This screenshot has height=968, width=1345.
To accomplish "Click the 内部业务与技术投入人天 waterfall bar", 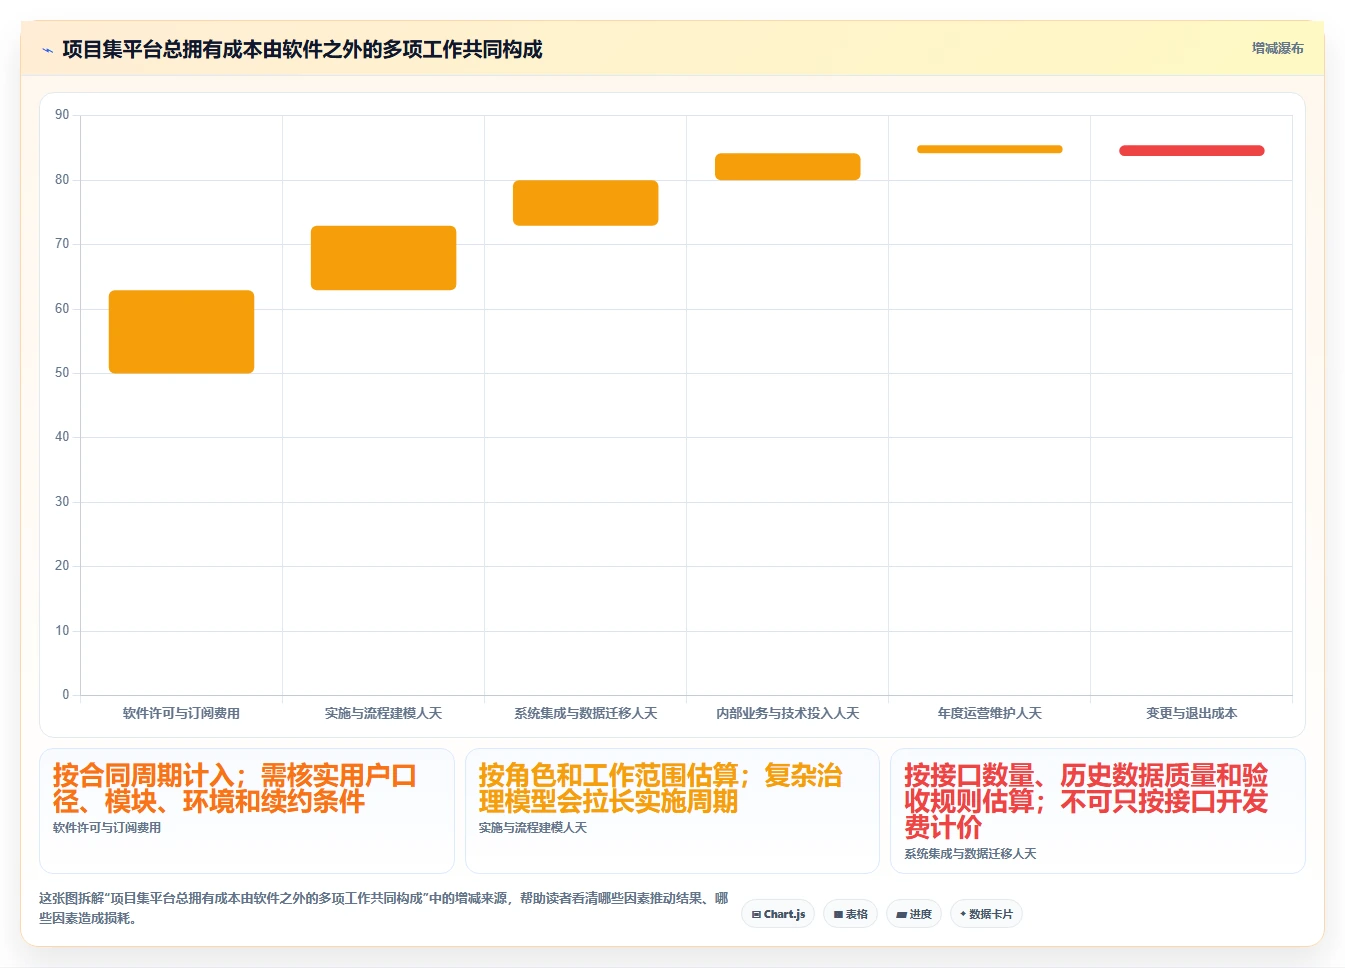I will (787, 167).
